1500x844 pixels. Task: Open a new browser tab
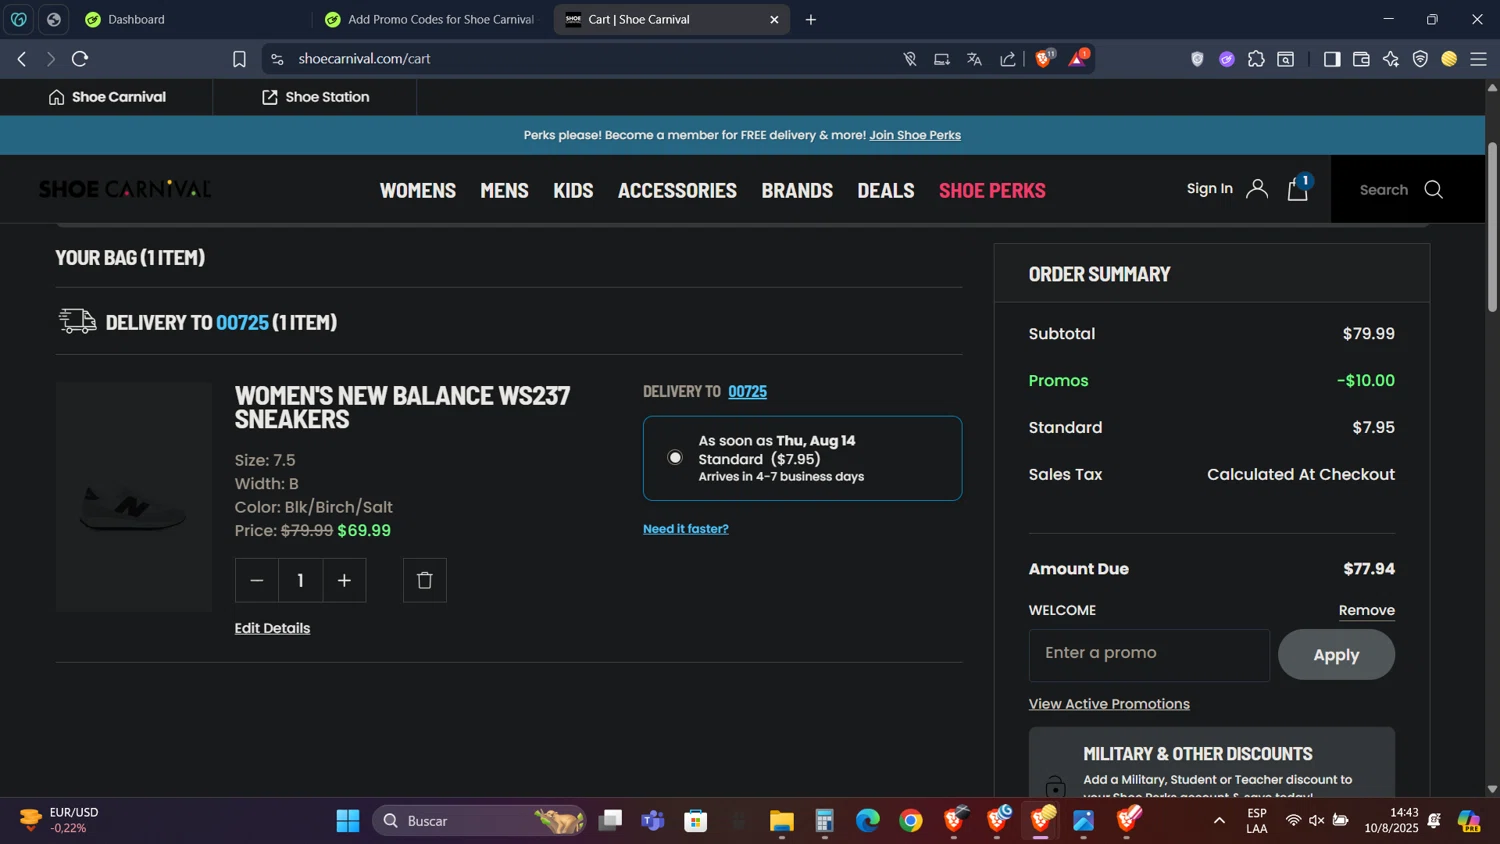coord(811,19)
